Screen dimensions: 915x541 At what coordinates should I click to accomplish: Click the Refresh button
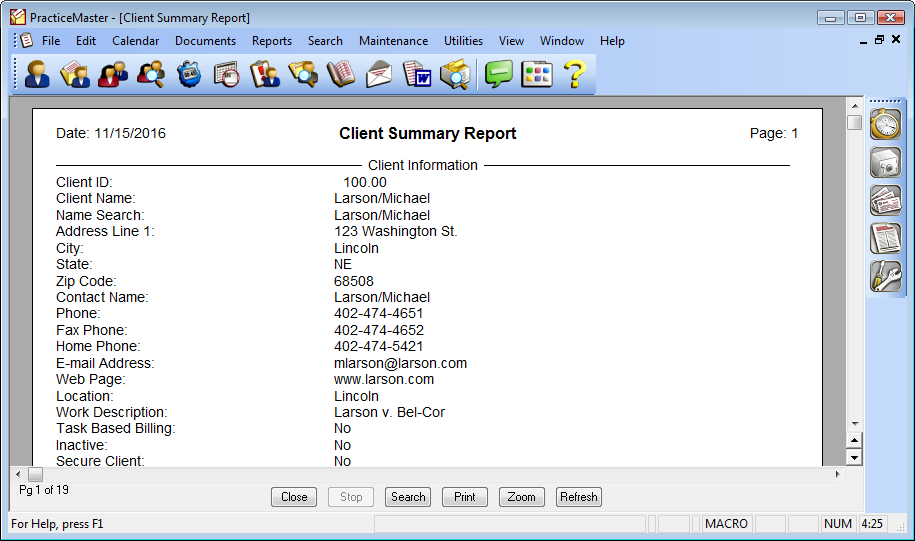578,497
